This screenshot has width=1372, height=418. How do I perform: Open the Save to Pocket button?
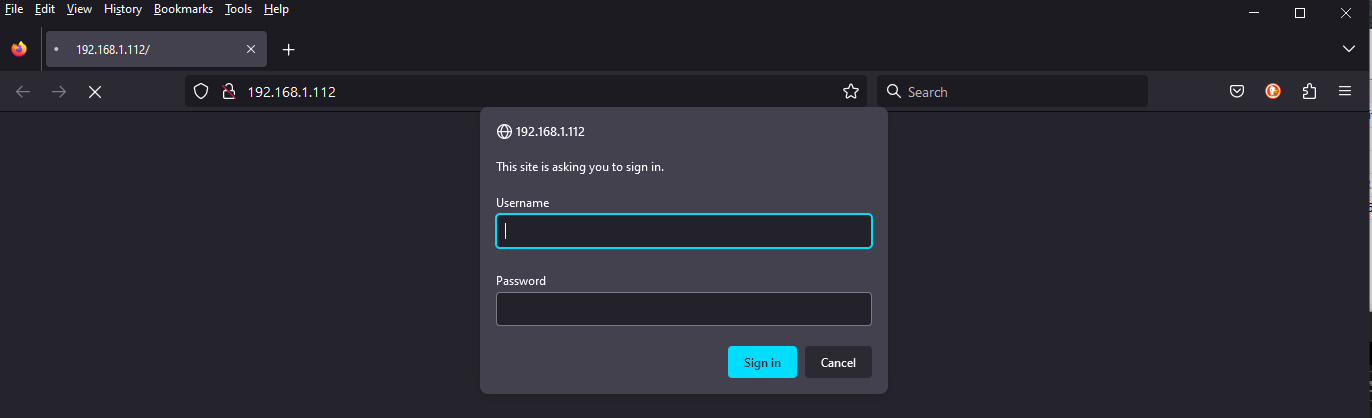[x=1237, y=92]
